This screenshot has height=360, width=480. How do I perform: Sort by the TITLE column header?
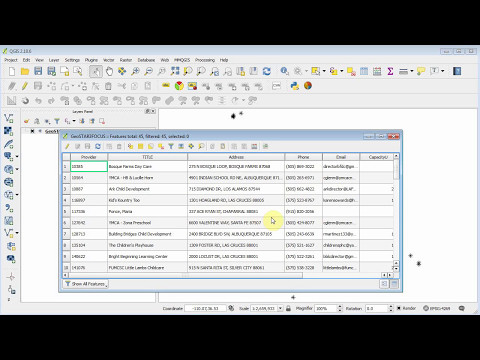[148, 157]
